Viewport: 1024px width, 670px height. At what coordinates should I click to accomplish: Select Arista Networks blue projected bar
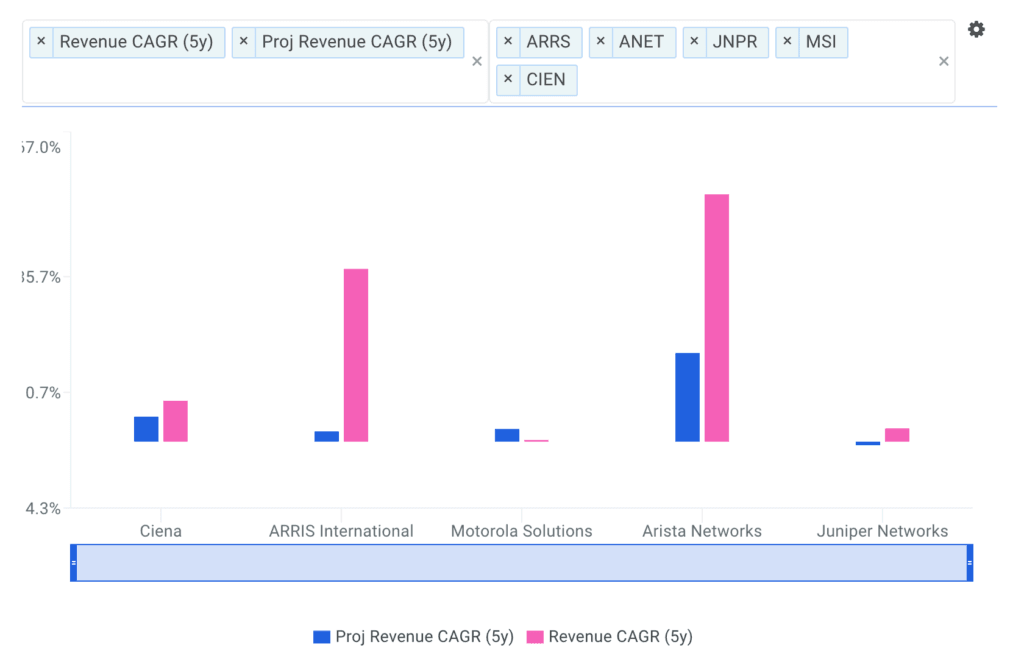pos(687,397)
